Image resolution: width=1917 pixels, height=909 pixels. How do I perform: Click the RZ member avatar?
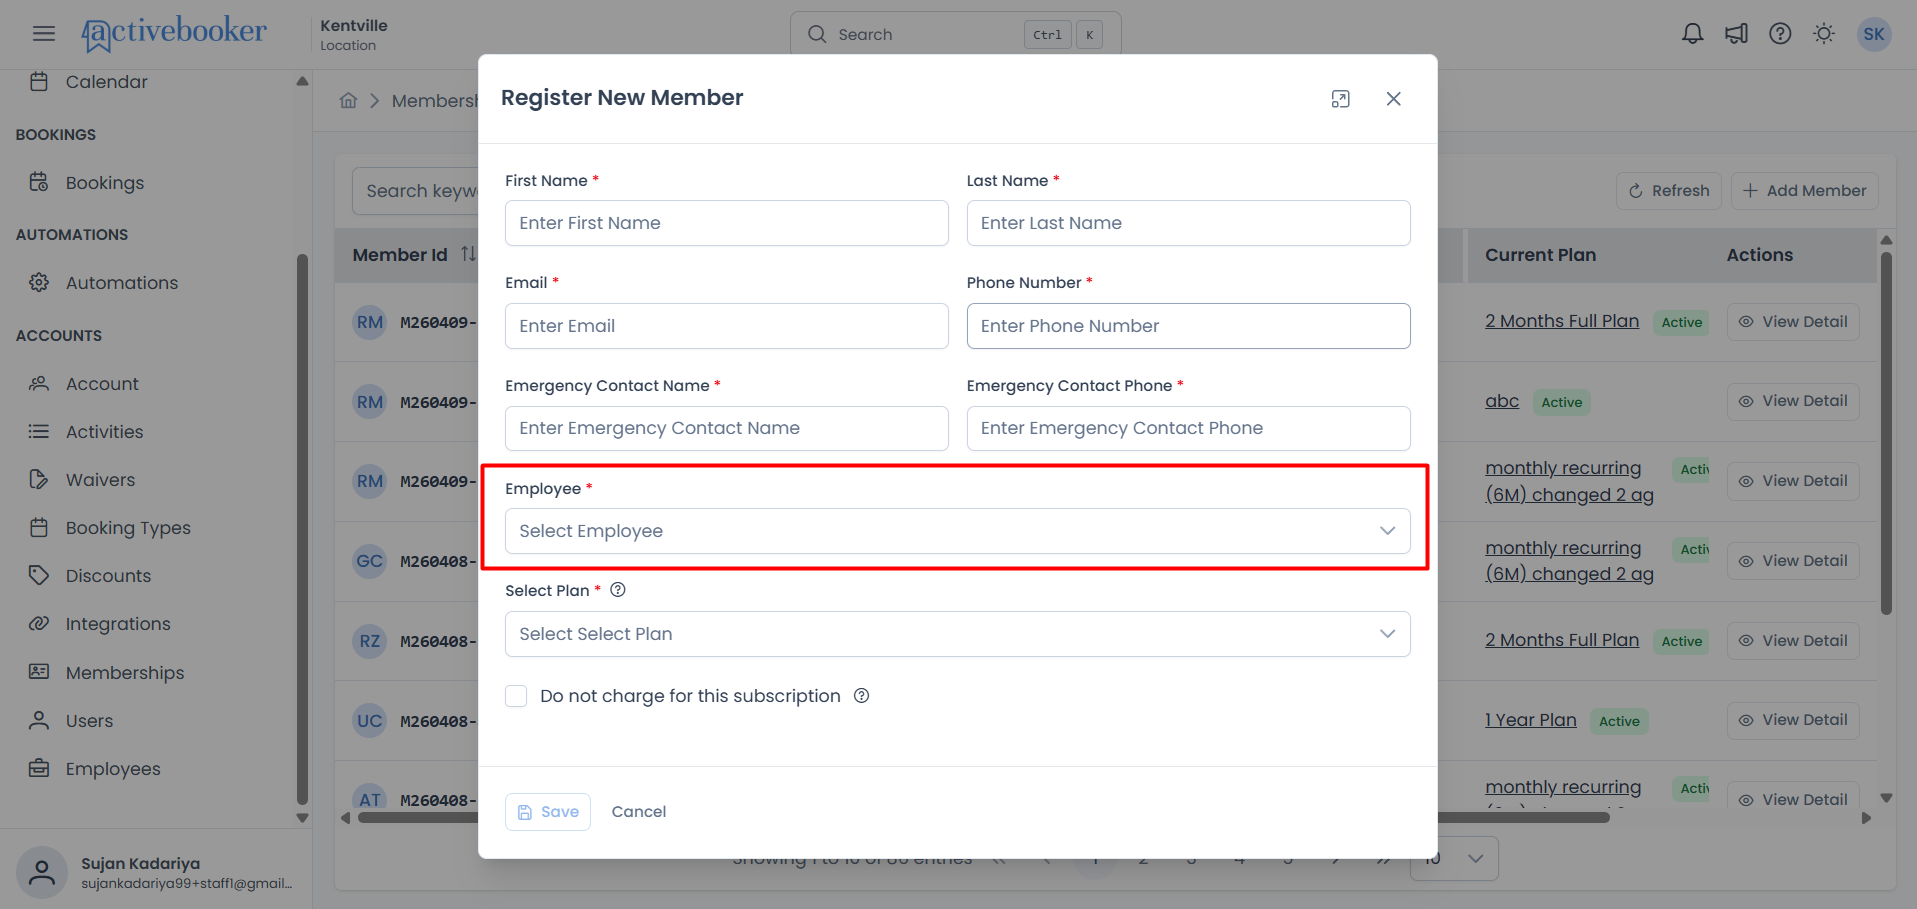point(370,641)
